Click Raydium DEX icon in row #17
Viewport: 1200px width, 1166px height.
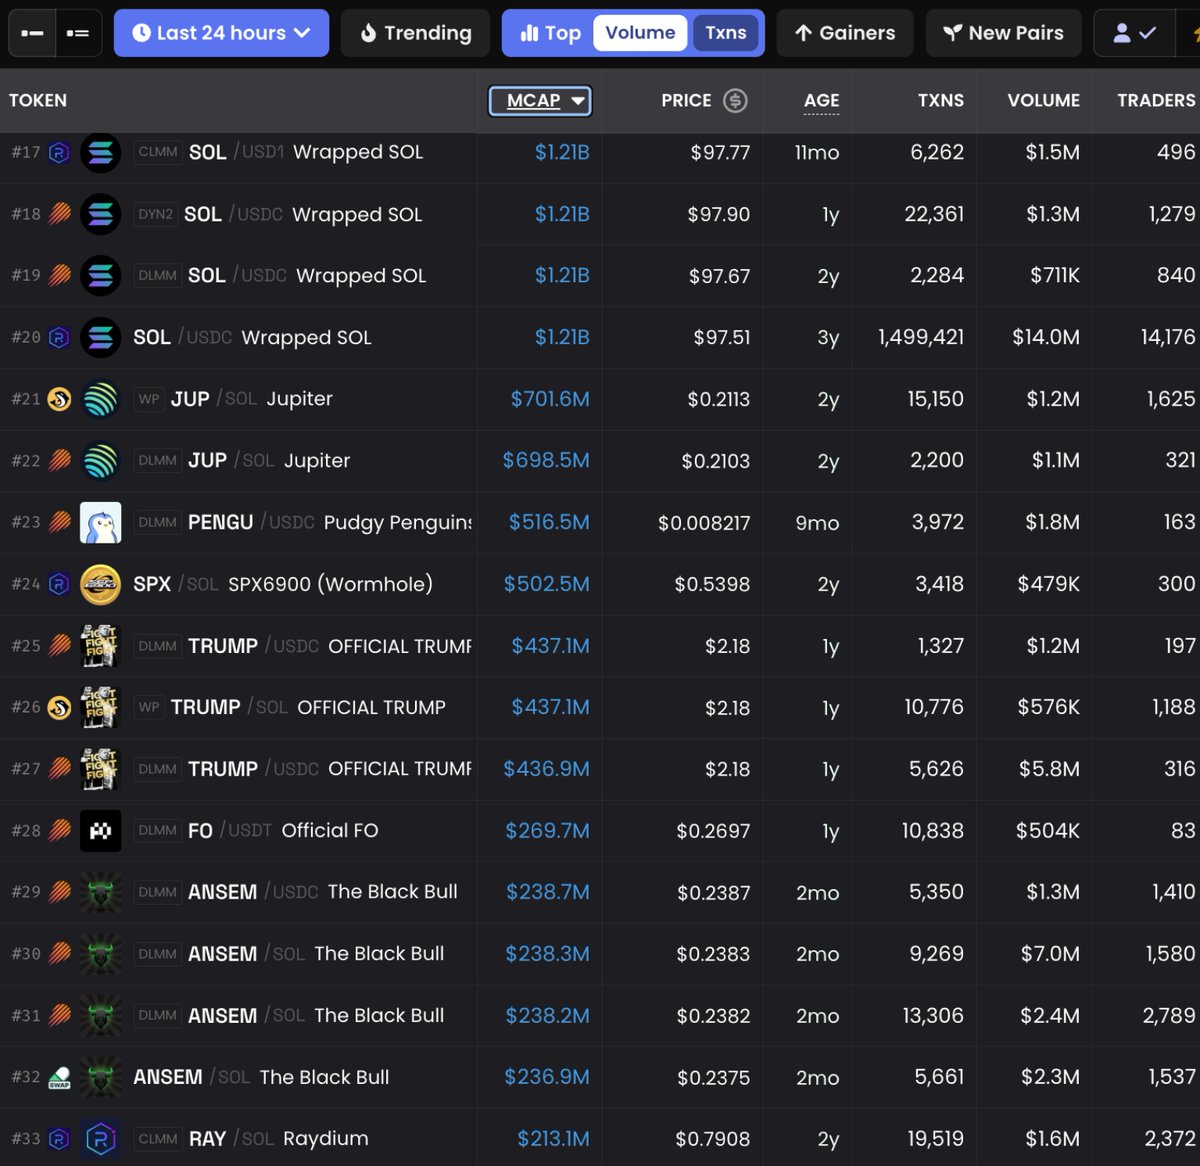coord(59,153)
